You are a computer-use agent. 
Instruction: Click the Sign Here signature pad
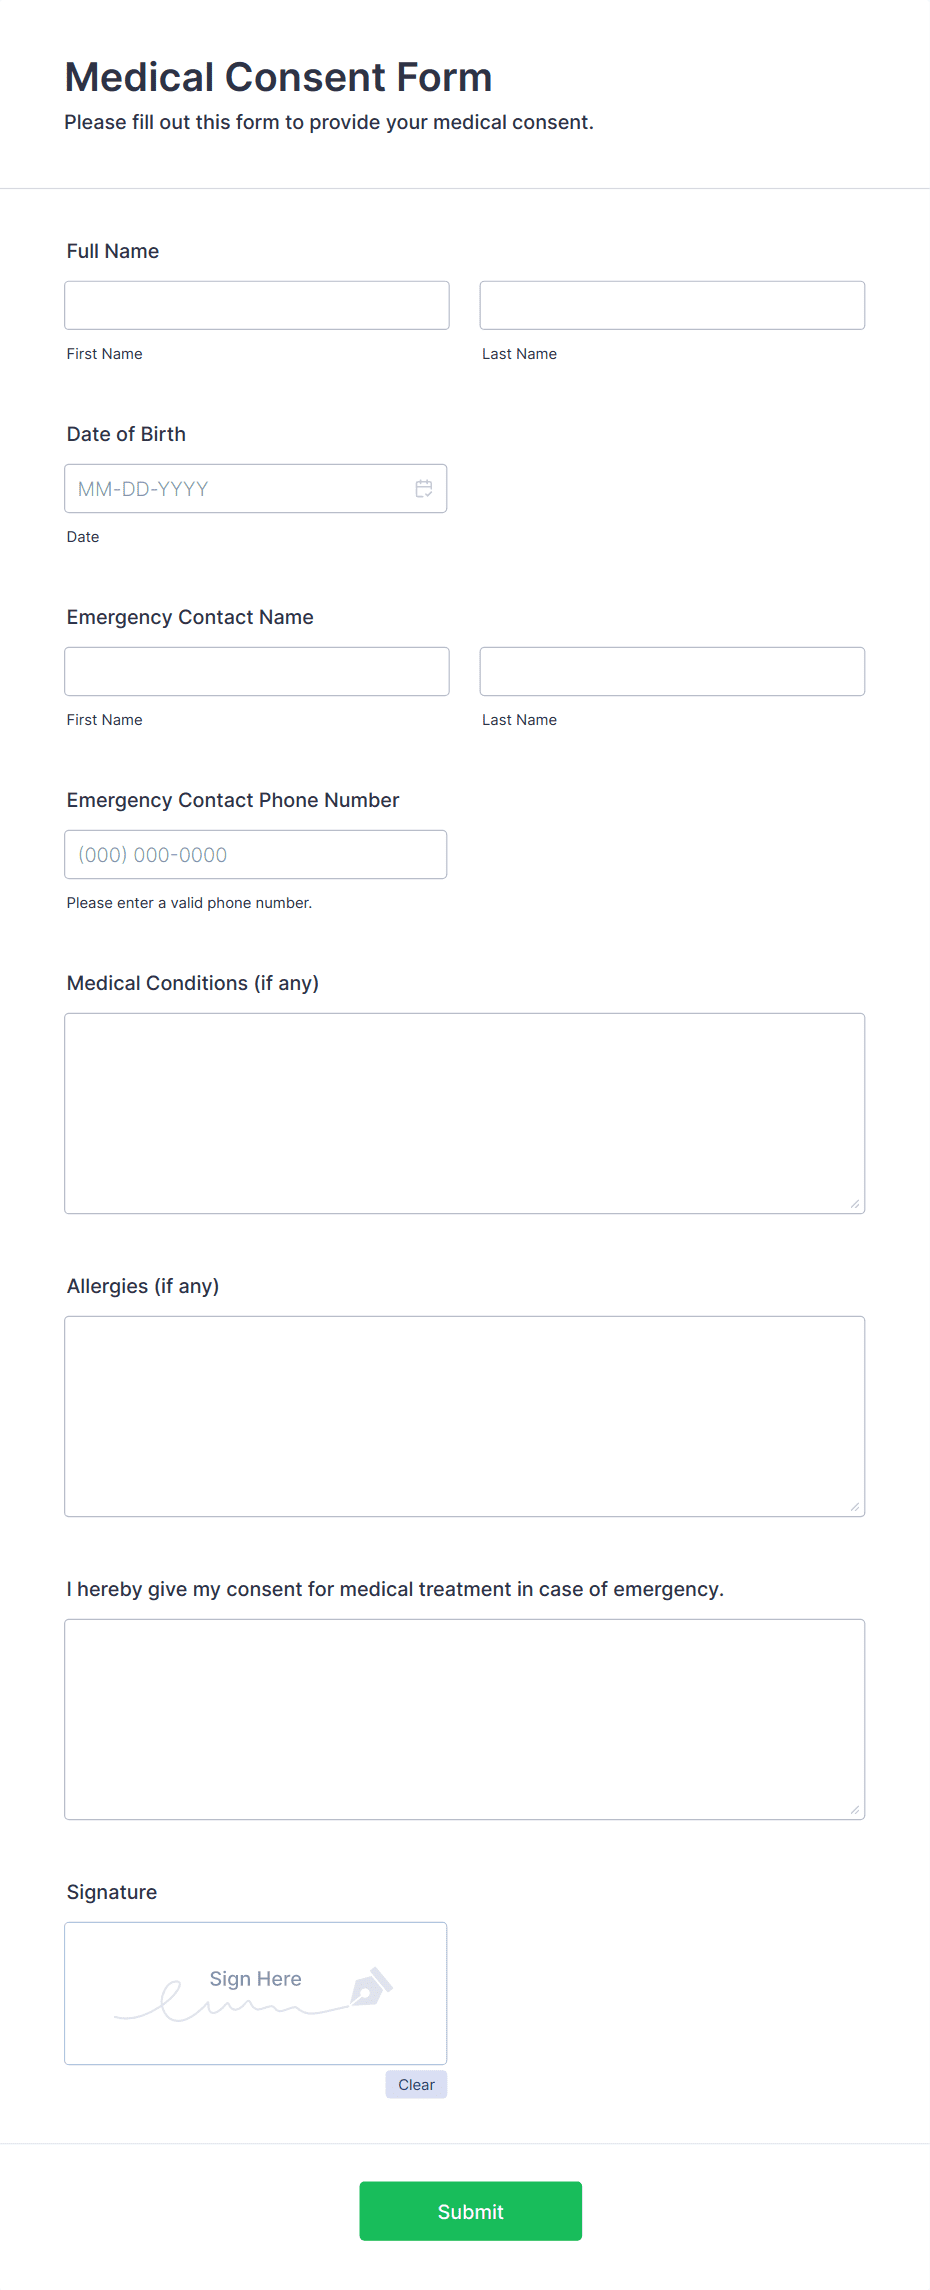[x=256, y=1993]
